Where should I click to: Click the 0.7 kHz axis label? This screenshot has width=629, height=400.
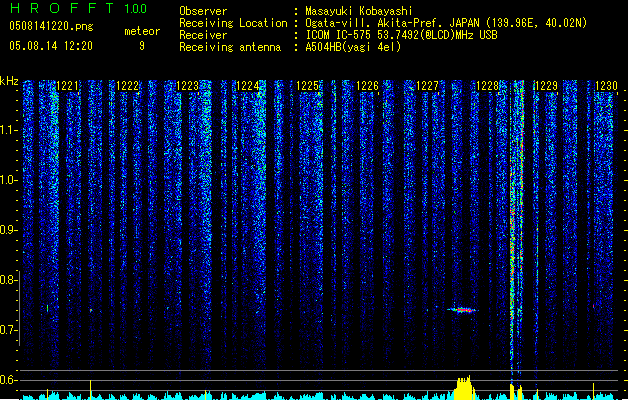pyautogui.click(x=8, y=330)
